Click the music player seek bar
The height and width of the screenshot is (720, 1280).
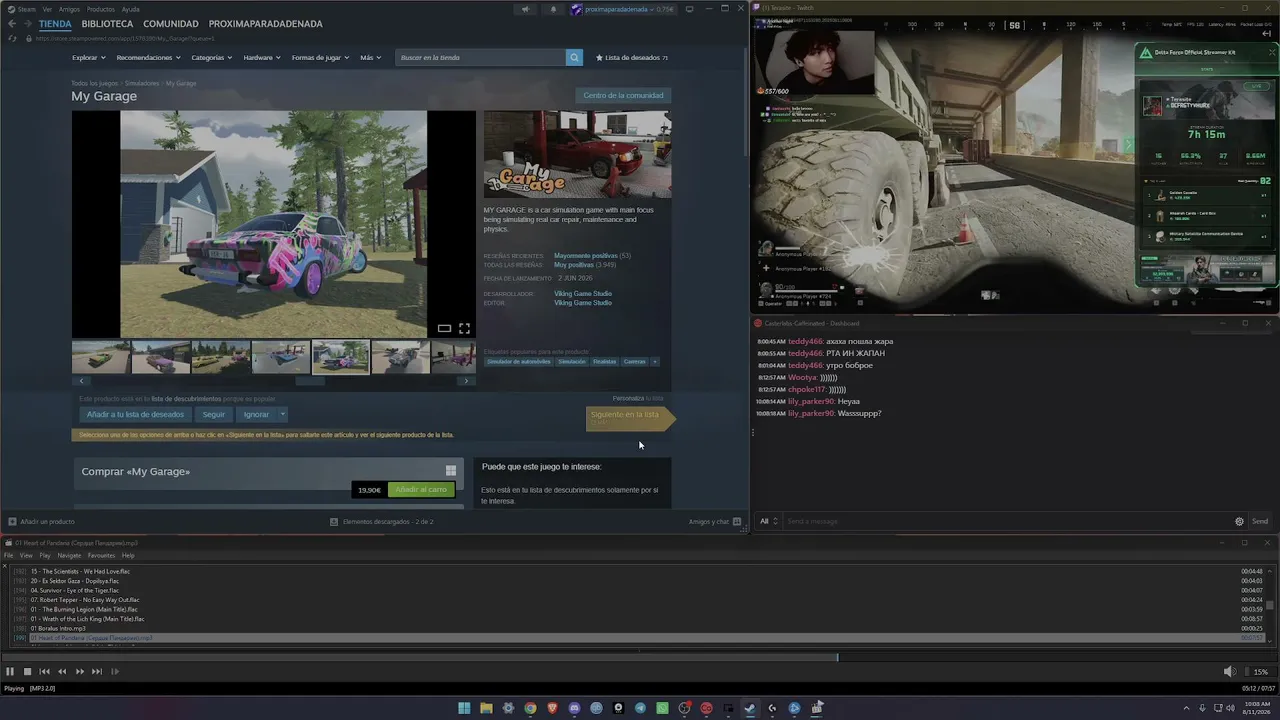[640, 657]
